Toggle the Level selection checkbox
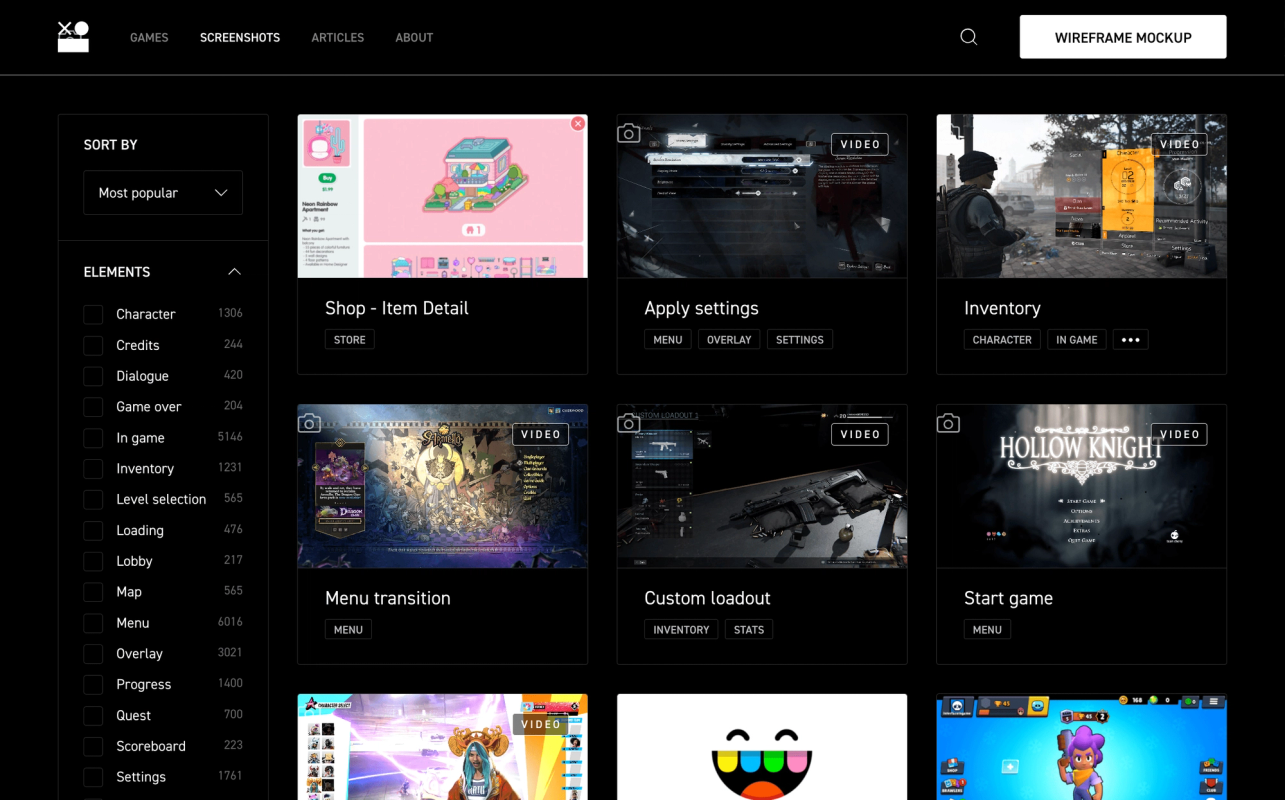Image resolution: width=1285 pixels, height=800 pixels. (93, 499)
